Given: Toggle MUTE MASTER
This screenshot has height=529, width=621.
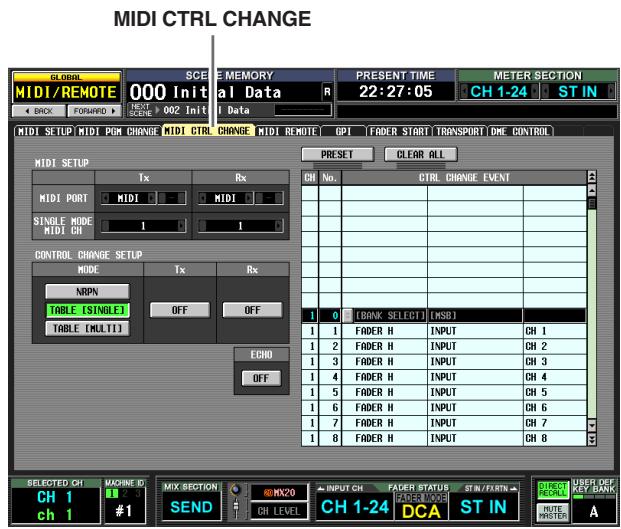Looking at the screenshot, I should (552, 512).
